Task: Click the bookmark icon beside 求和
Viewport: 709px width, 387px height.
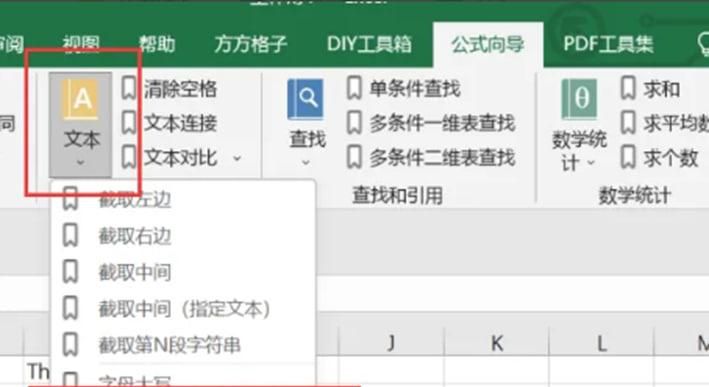Action: point(629,88)
